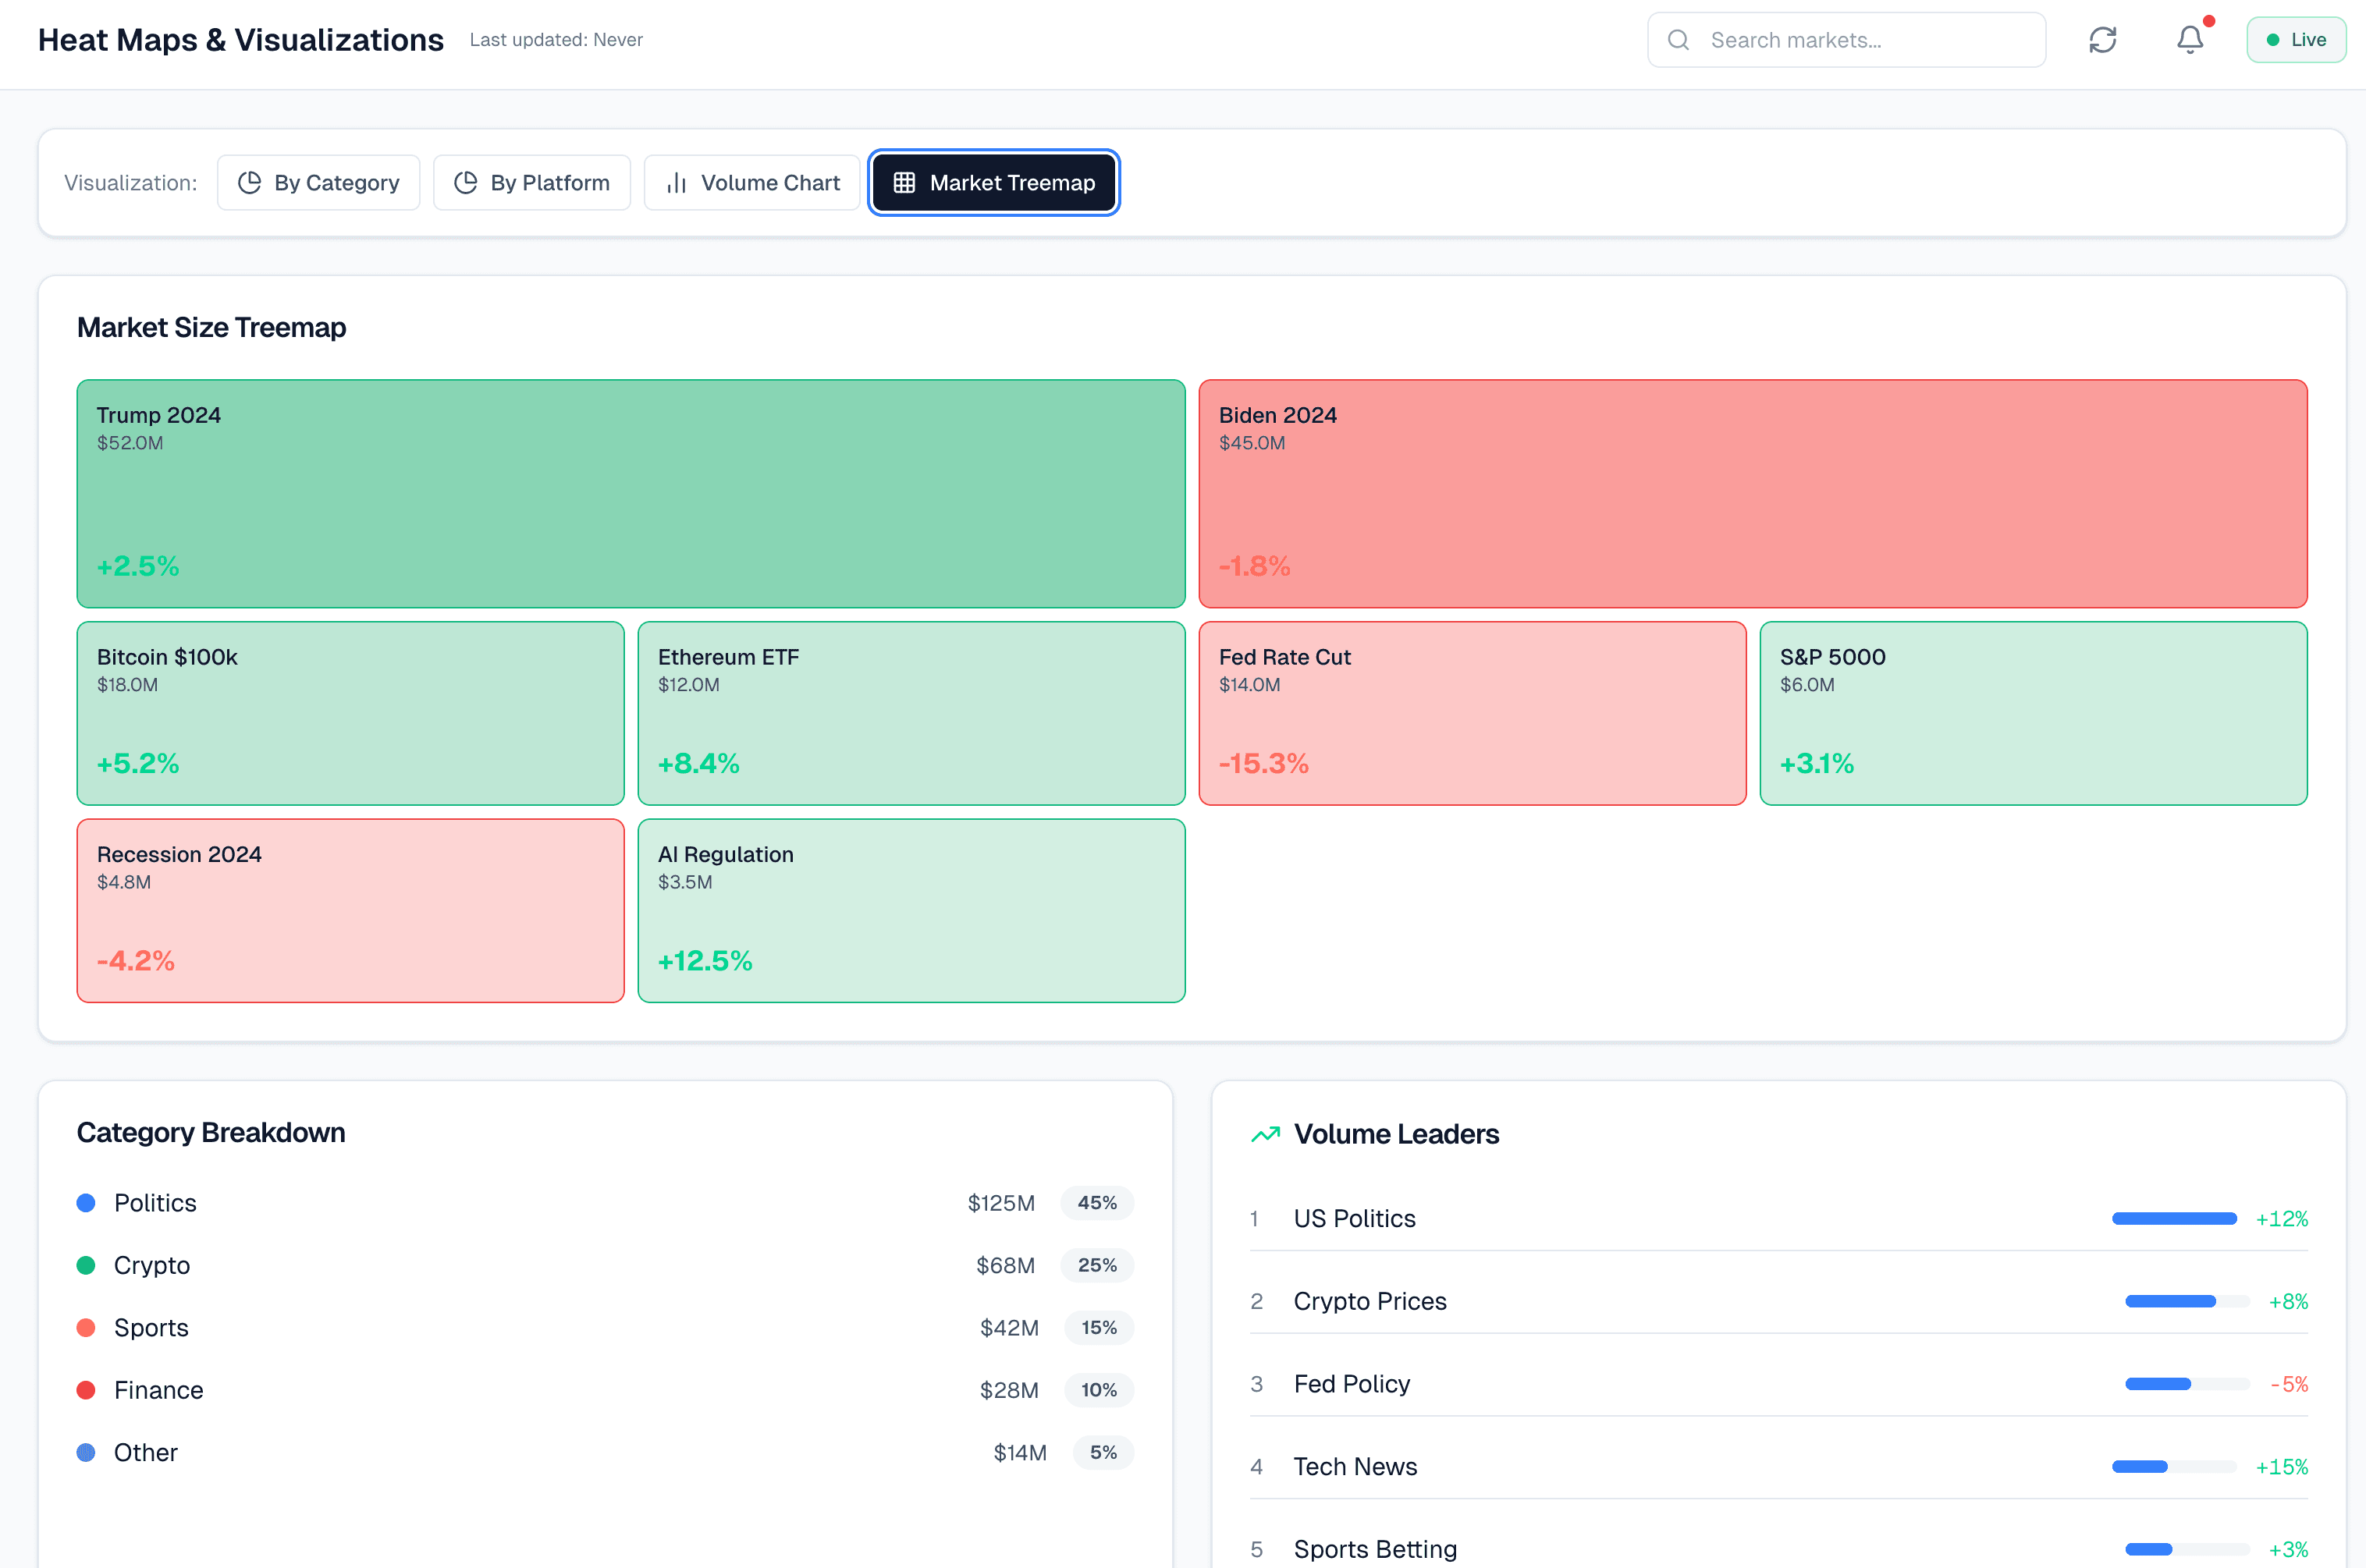Toggle the Politics category legend dot
The width and height of the screenshot is (2366, 1568).
[86, 1203]
